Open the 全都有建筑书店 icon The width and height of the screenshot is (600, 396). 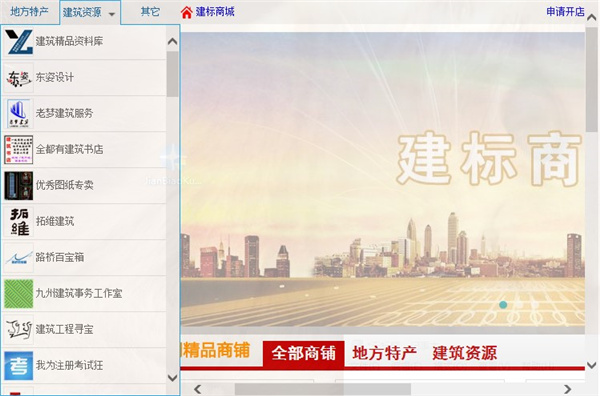click(19, 150)
